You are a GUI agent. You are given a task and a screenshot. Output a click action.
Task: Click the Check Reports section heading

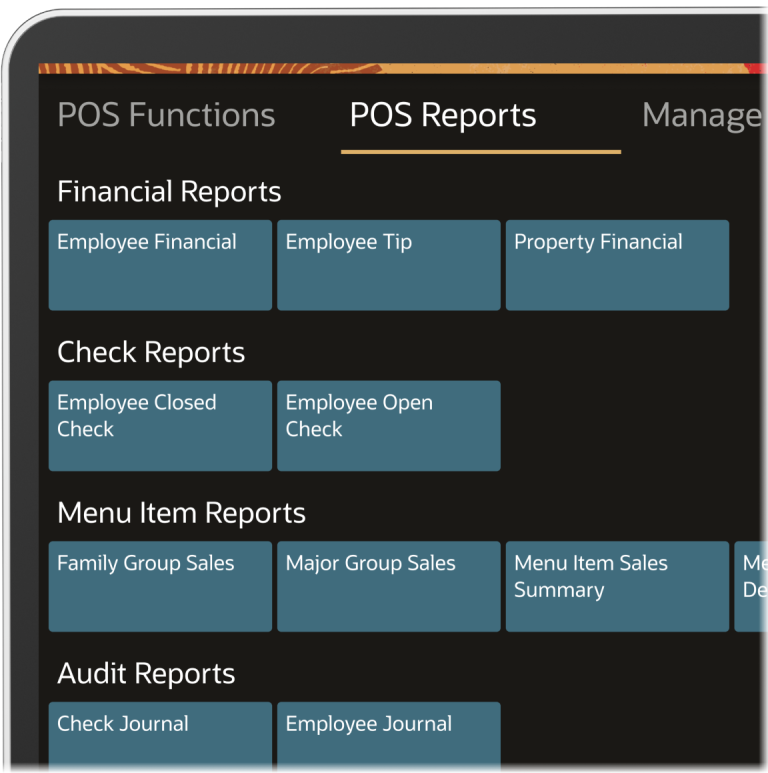point(151,353)
